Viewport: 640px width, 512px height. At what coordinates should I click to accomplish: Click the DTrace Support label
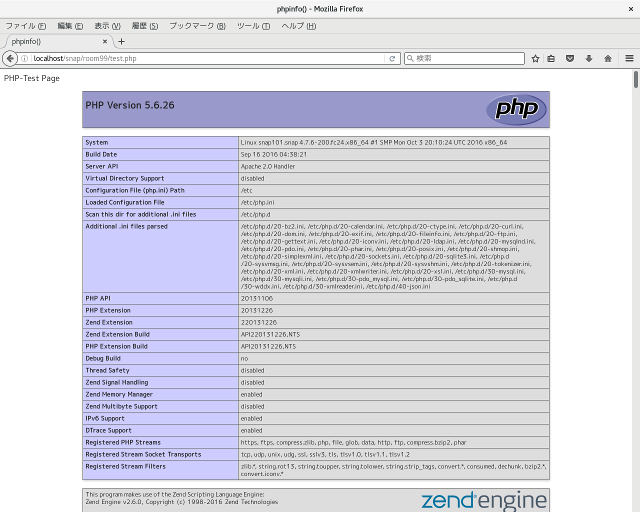[x=108, y=430]
